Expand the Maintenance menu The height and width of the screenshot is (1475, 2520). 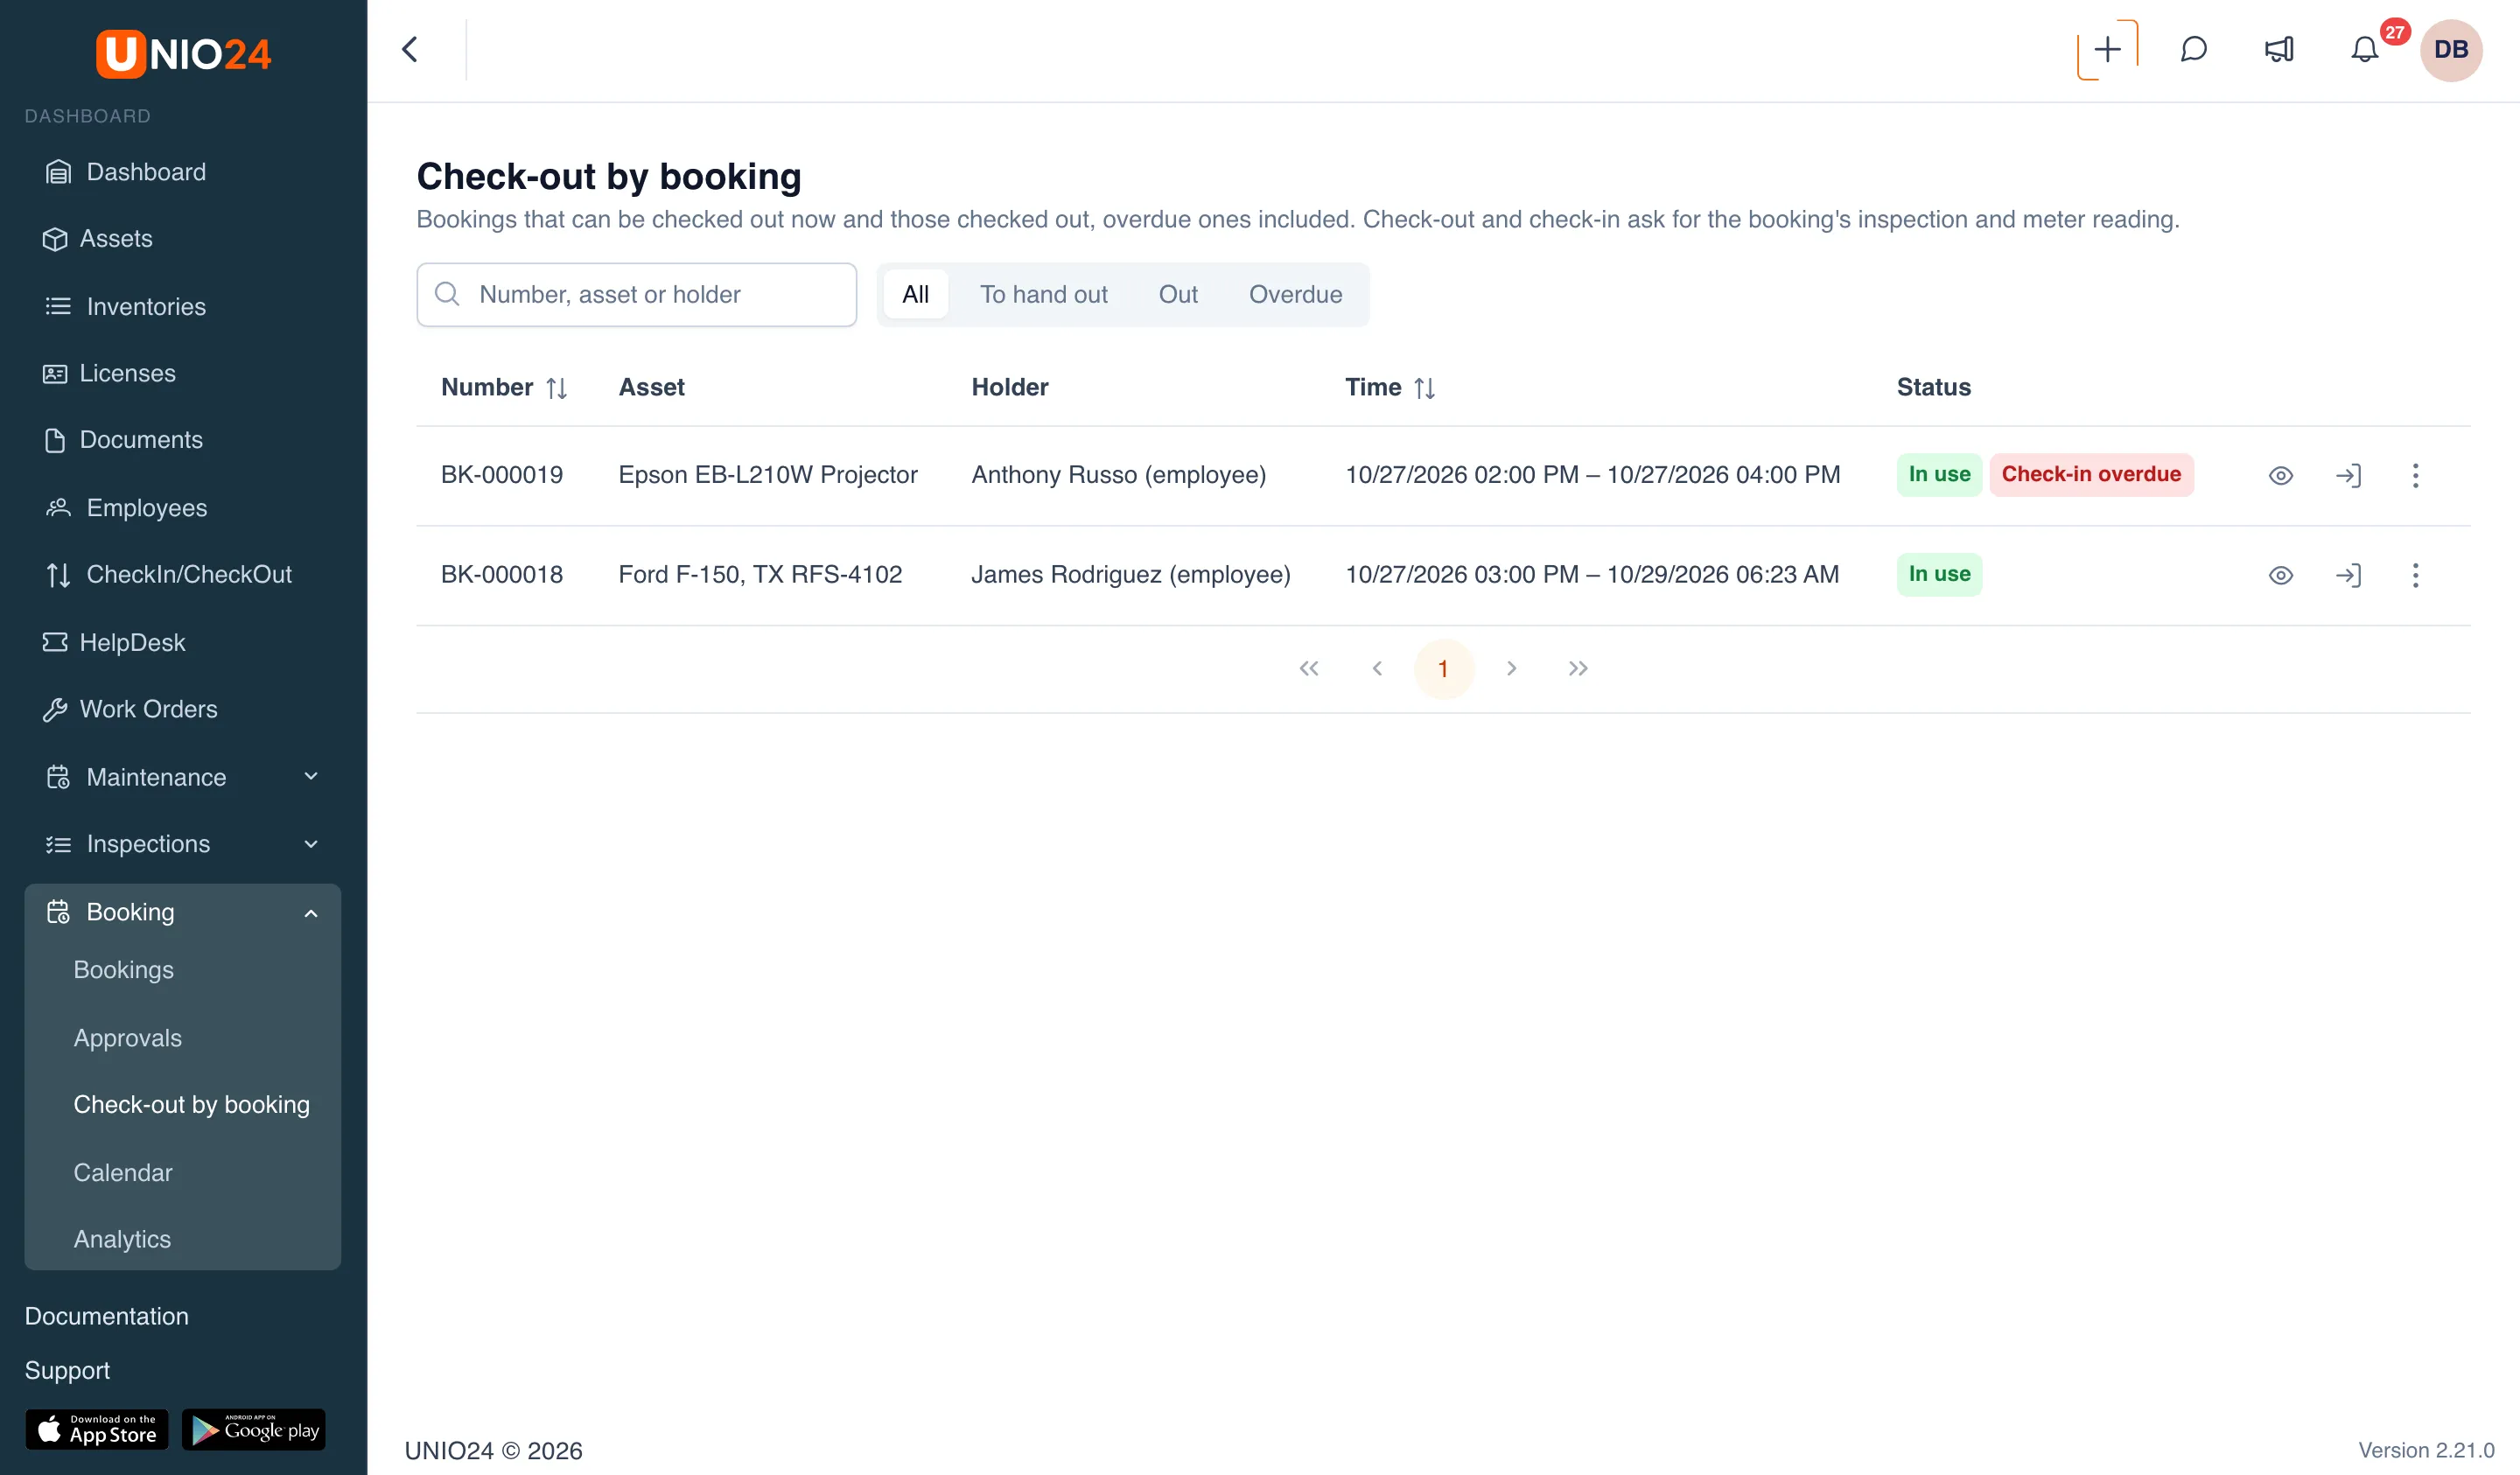coord(183,777)
